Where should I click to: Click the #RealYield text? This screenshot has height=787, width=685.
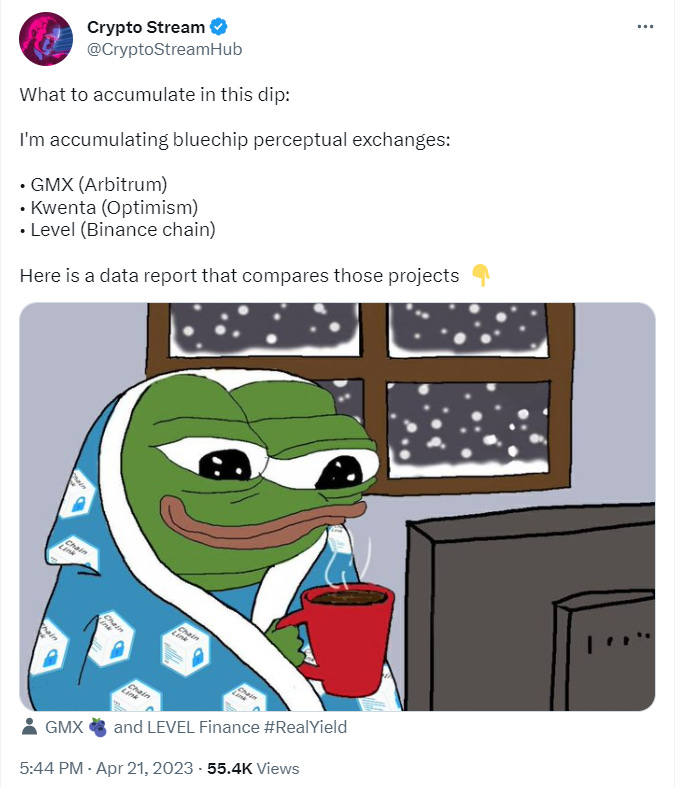click(x=306, y=727)
